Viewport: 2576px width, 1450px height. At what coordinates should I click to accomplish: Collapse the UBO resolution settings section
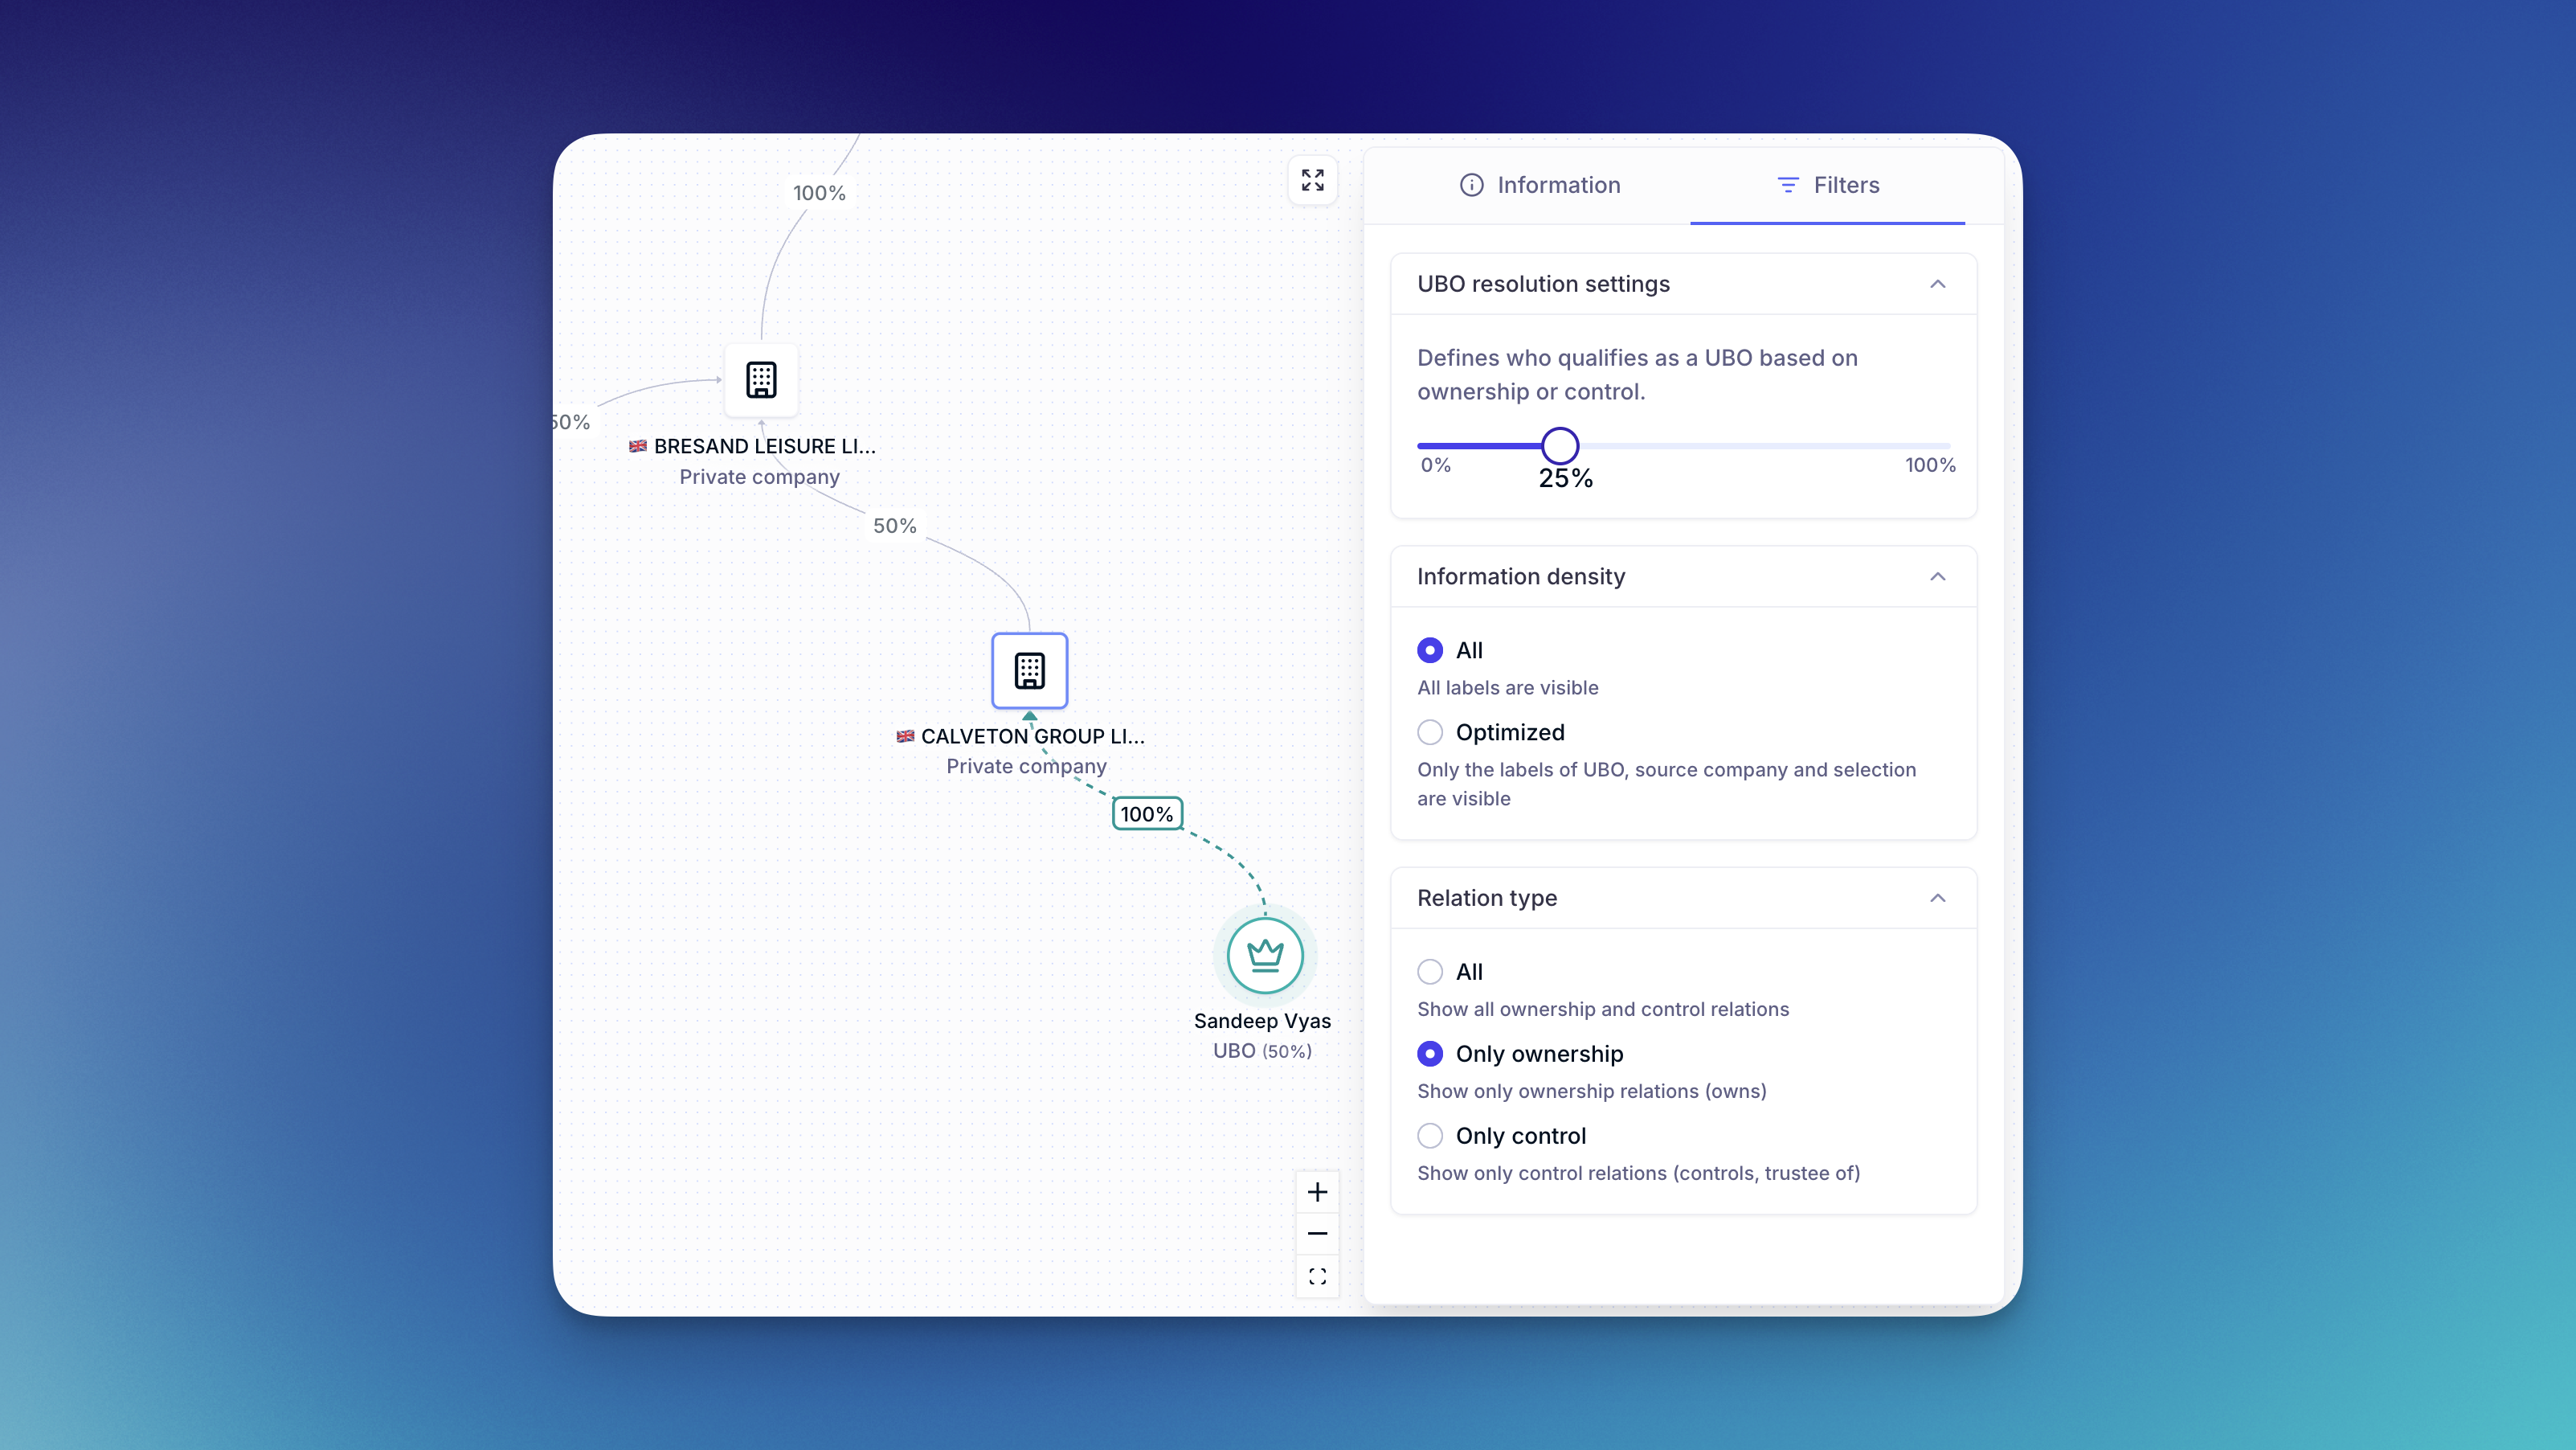pos(1937,284)
